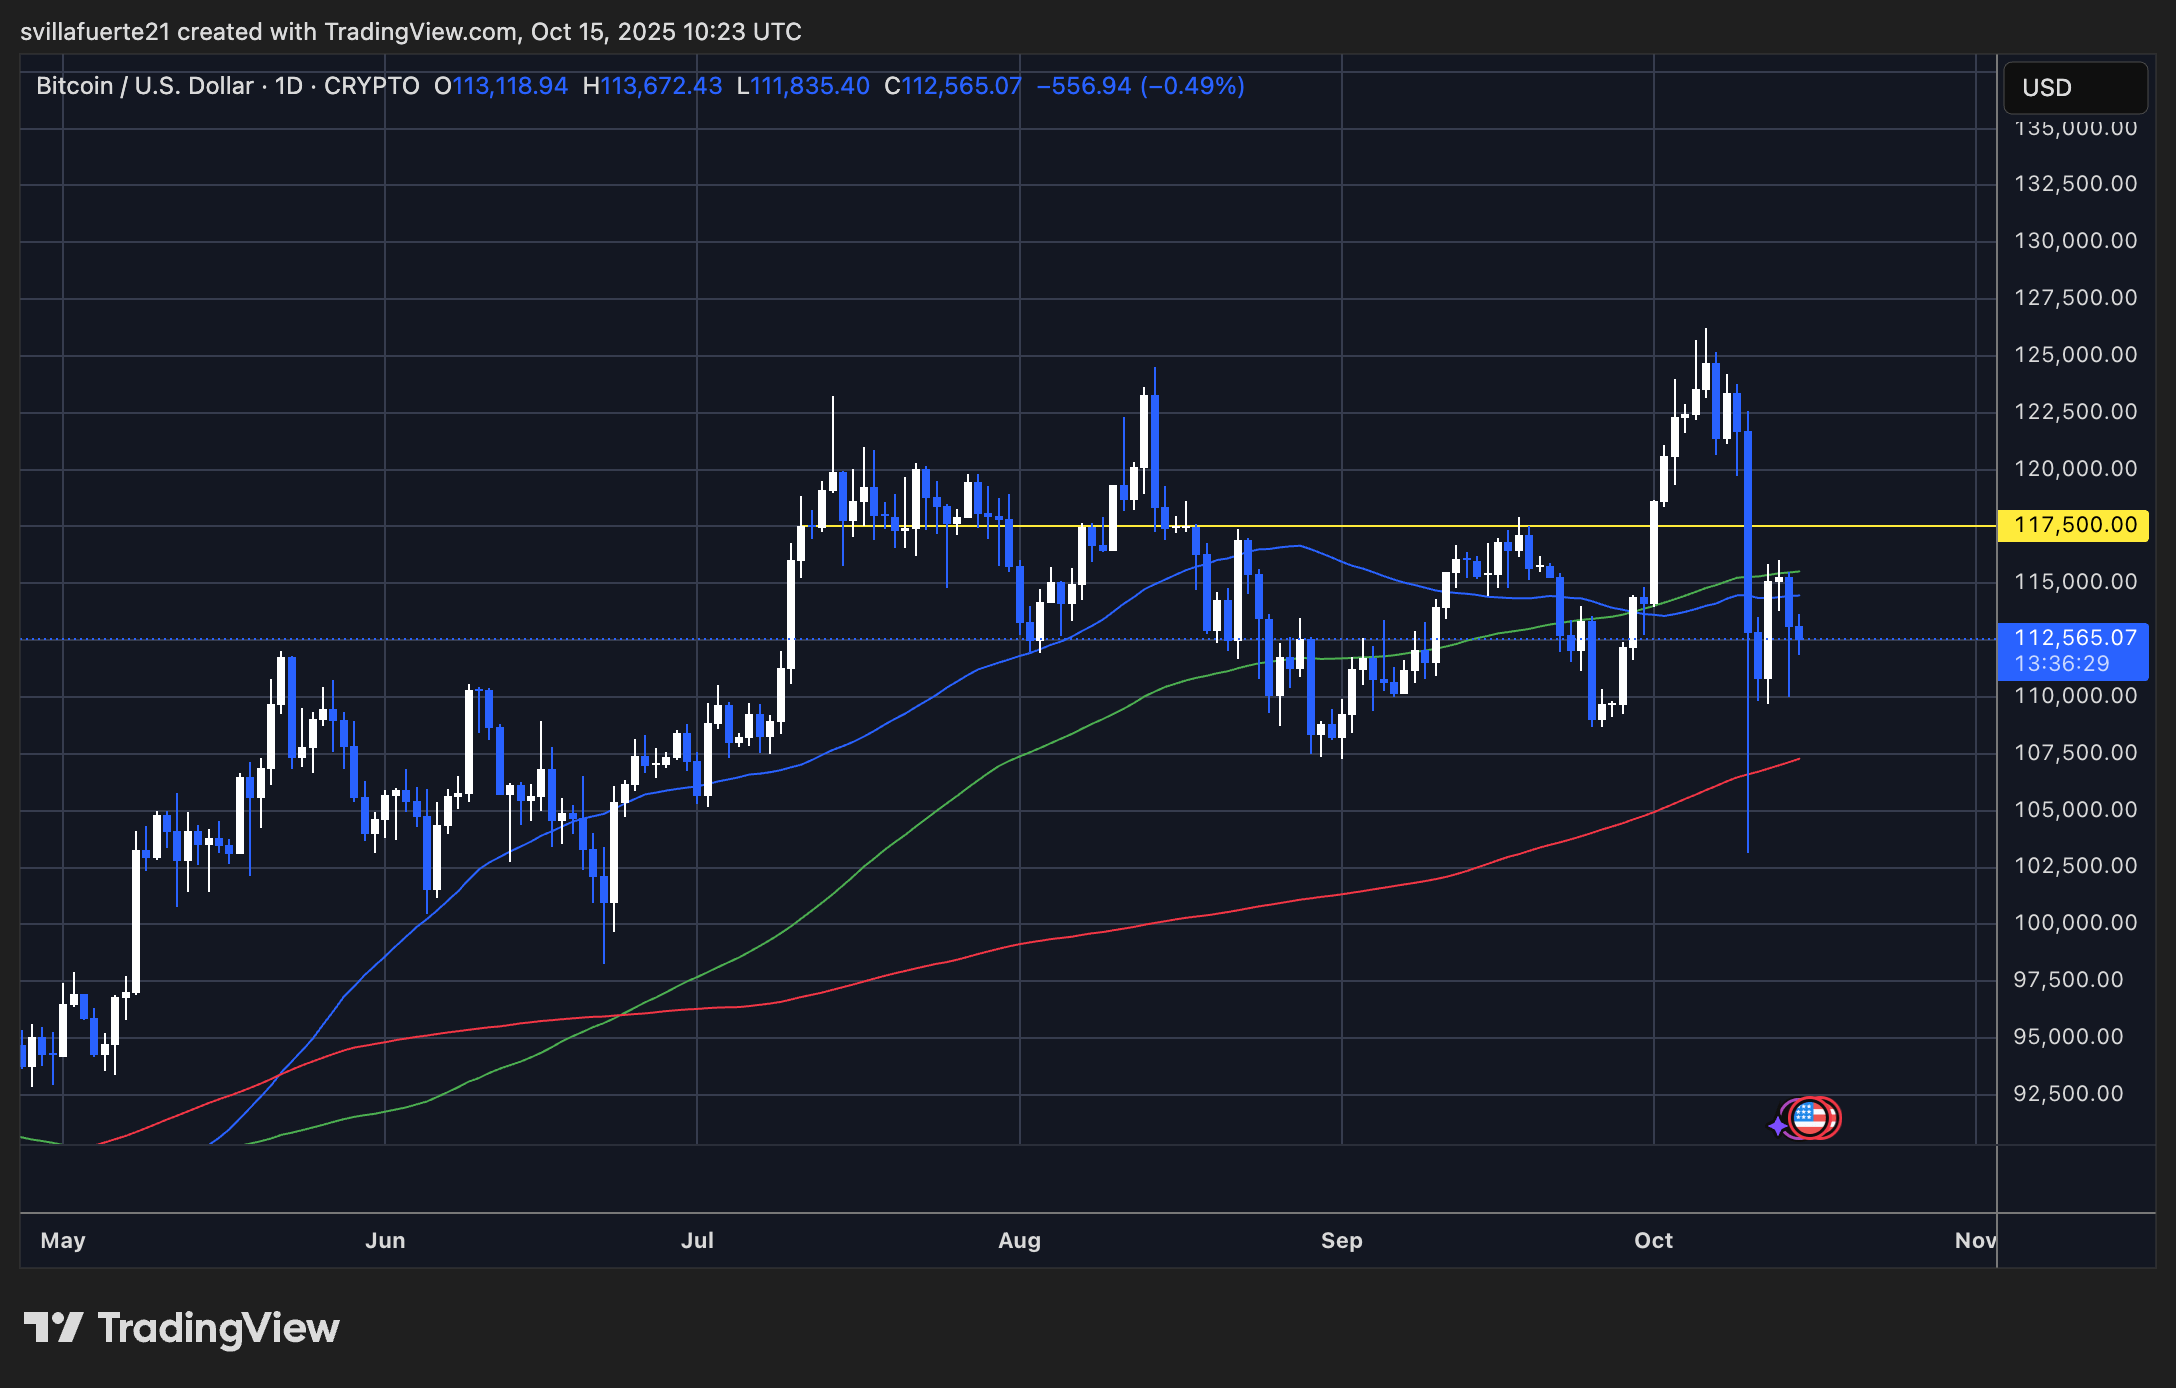Click the 13:36:29 candle countdown timer
Screen dimensions: 2176x1388
(2060, 664)
